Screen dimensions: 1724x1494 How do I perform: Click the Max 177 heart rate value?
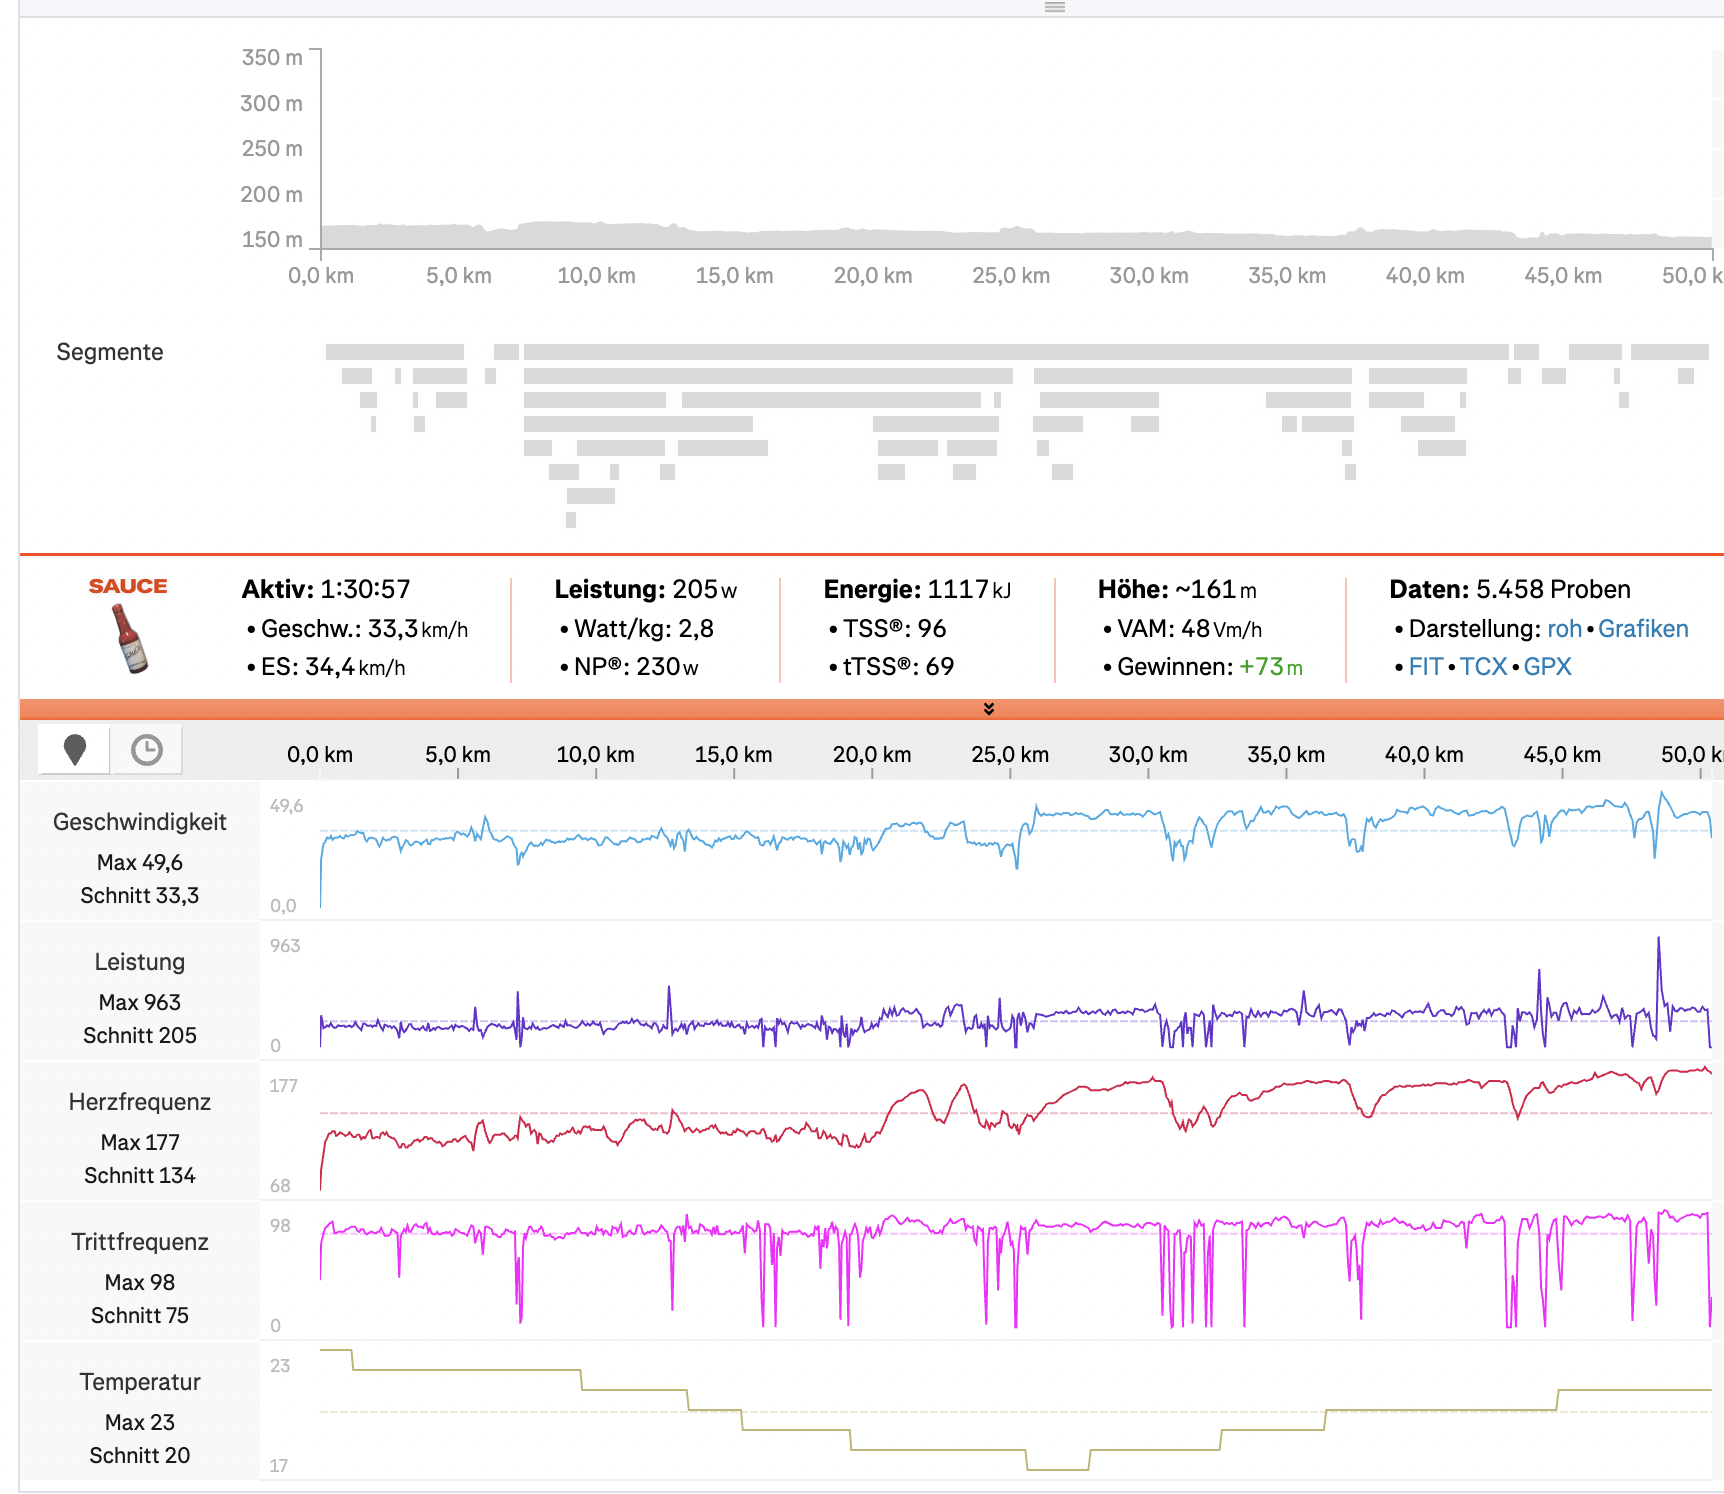coord(140,1142)
